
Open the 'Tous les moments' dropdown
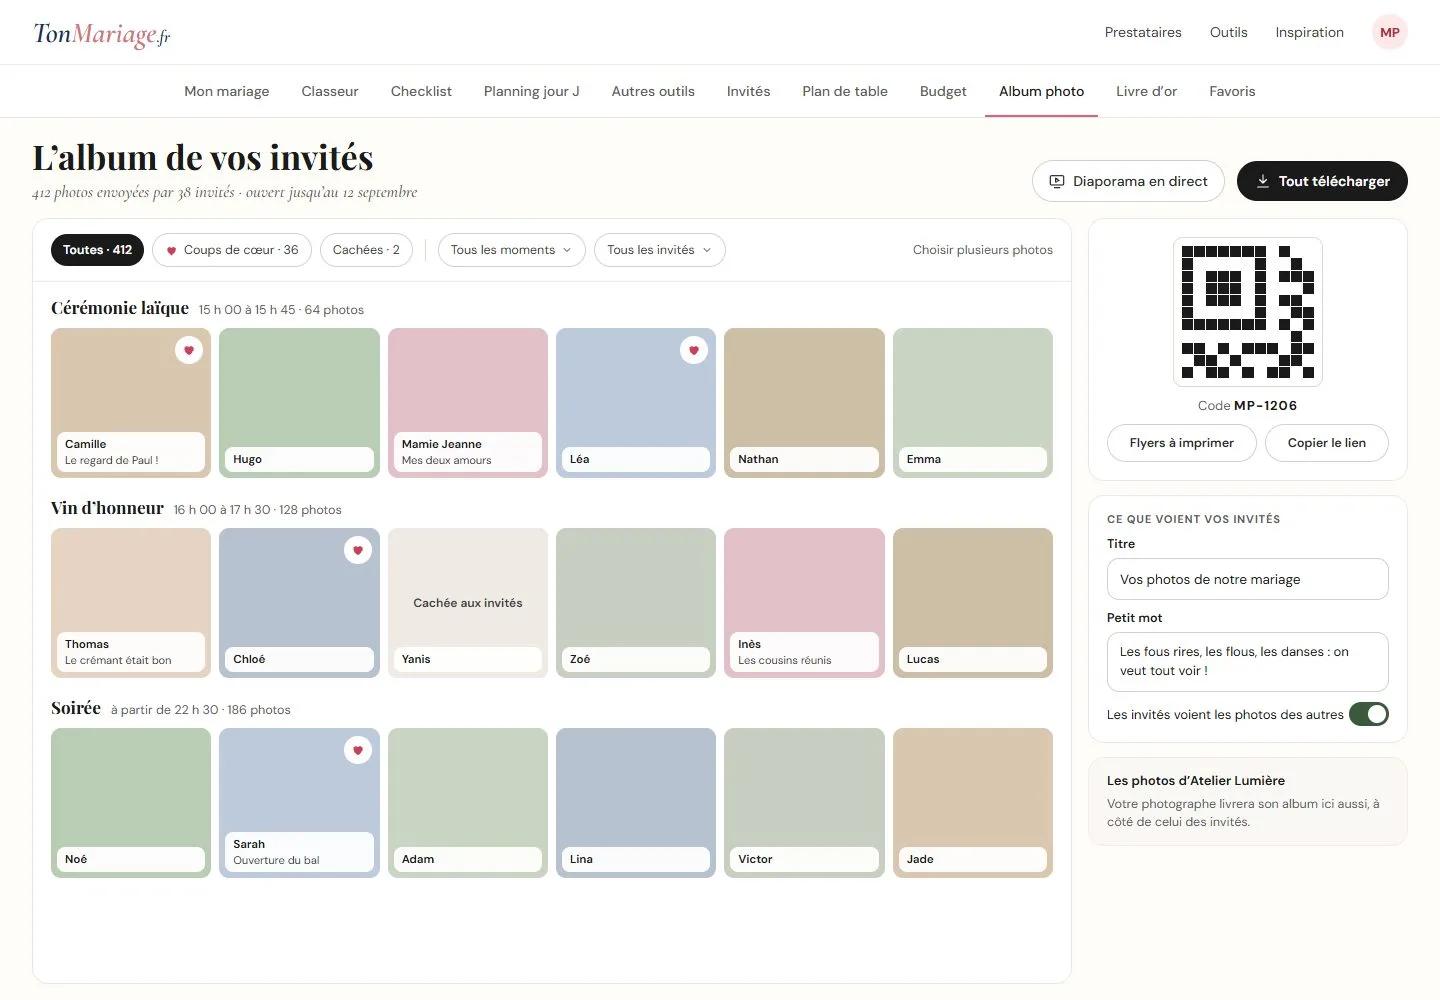point(511,250)
